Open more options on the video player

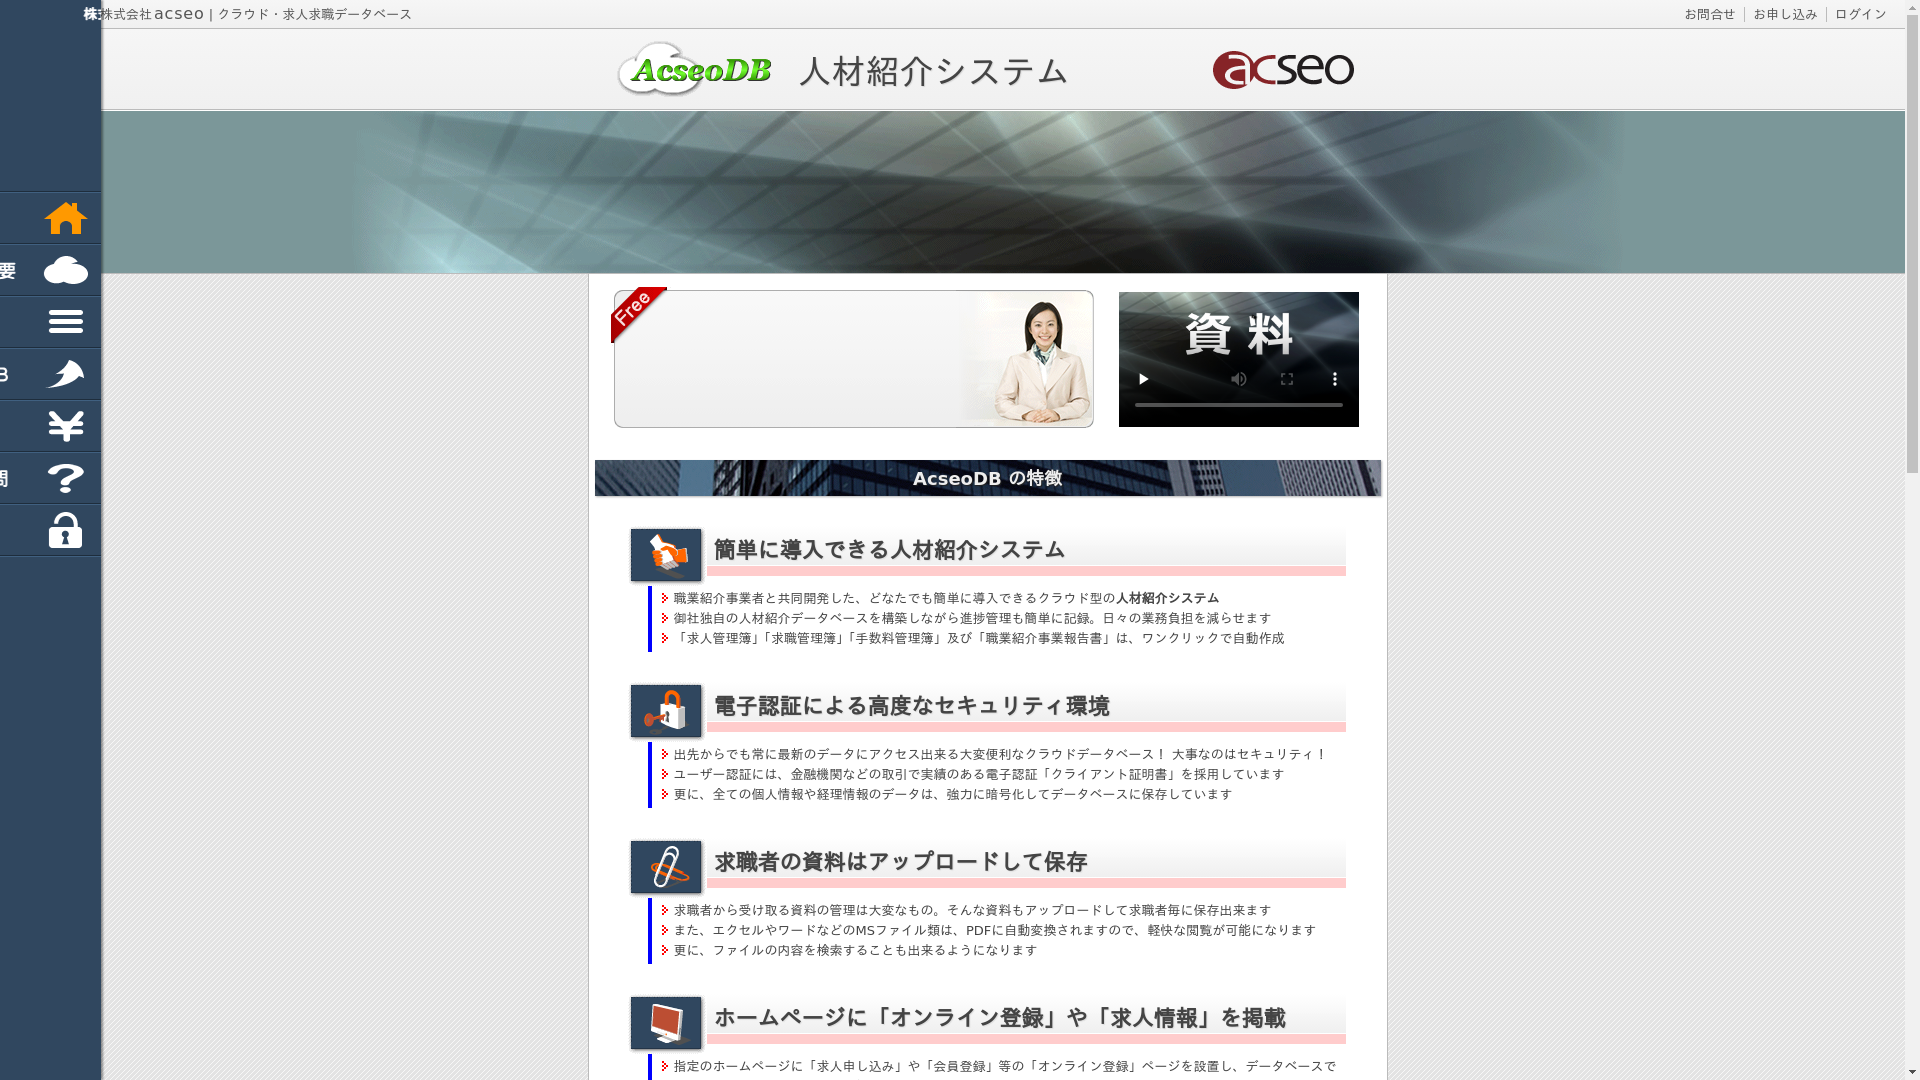click(x=1335, y=379)
